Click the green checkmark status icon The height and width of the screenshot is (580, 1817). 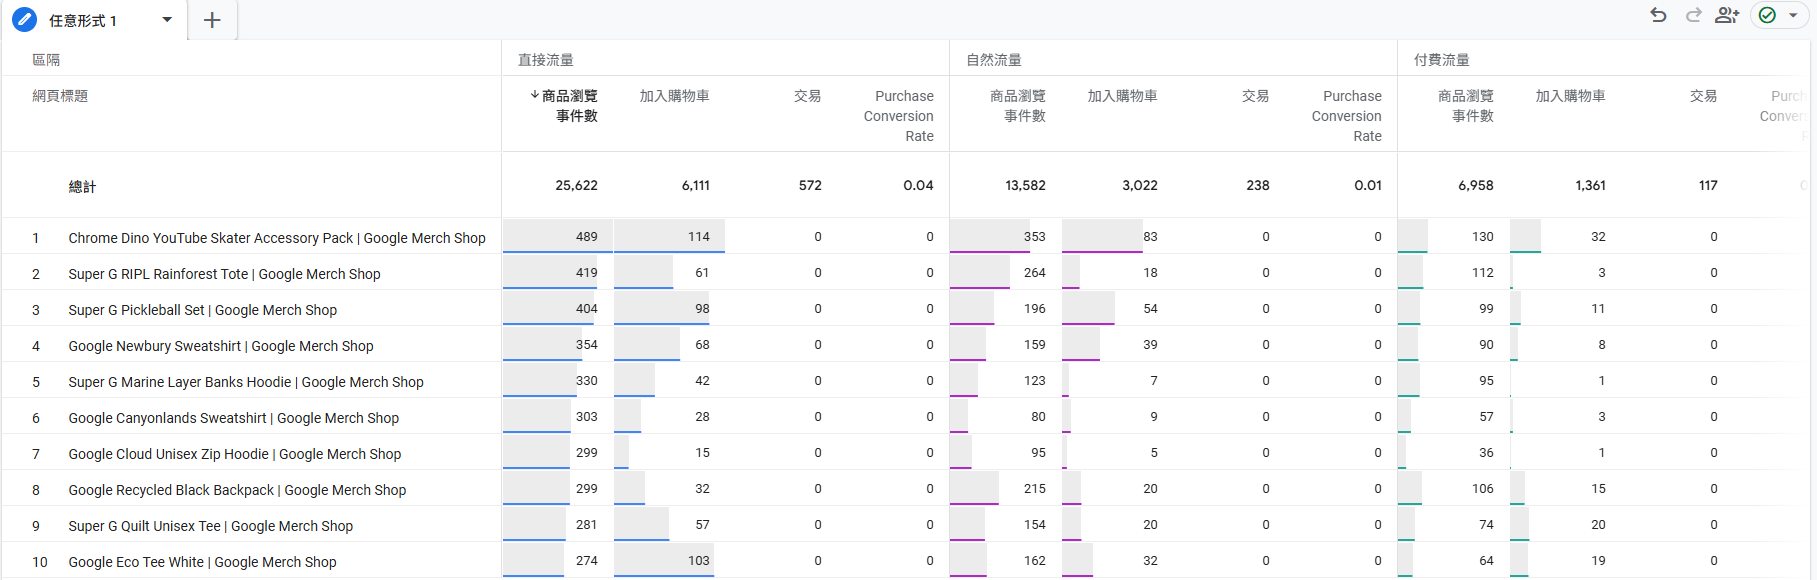click(x=1767, y=15)
